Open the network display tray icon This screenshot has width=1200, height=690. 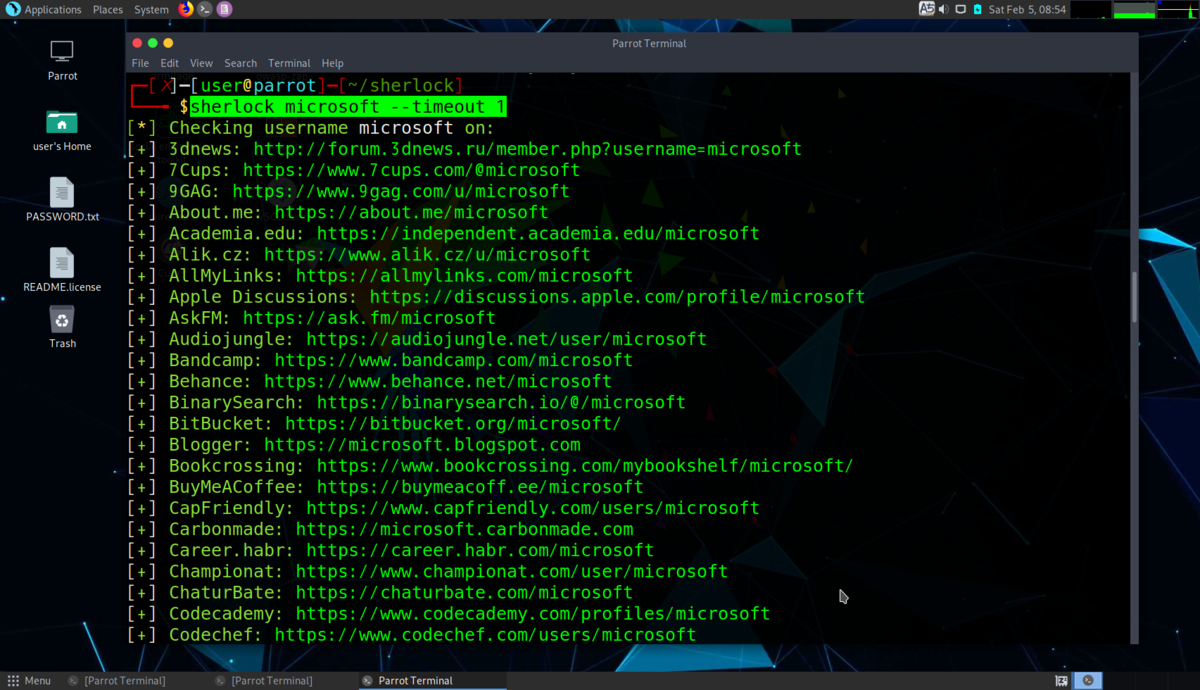(961, 9)
